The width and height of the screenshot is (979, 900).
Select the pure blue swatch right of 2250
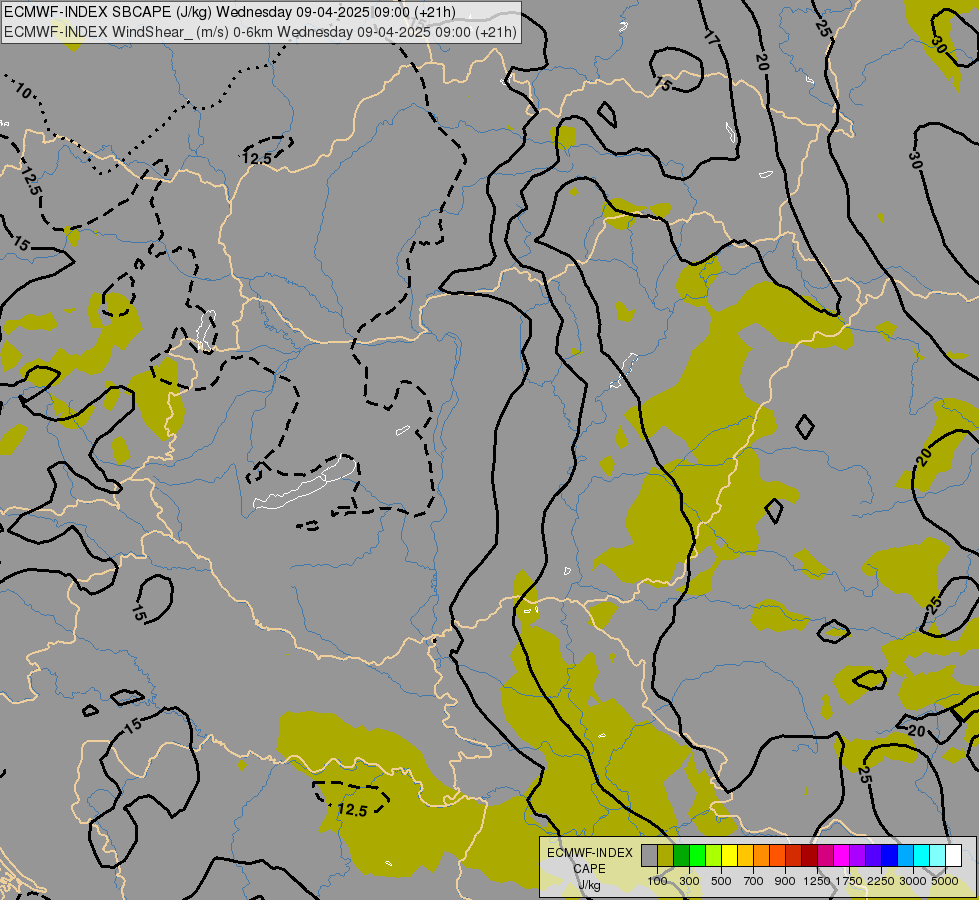890,855
